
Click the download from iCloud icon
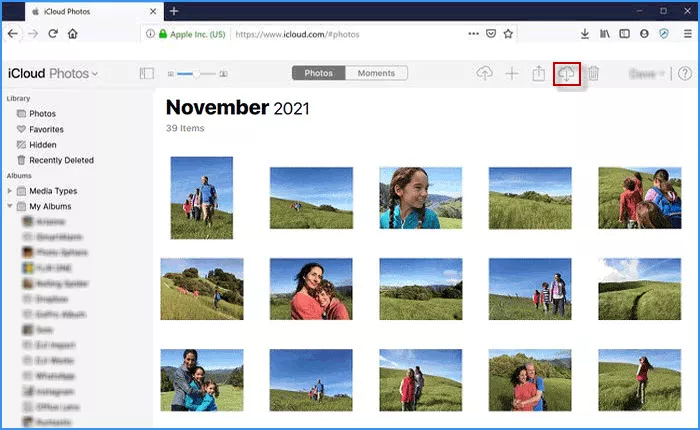pos(567,74)
